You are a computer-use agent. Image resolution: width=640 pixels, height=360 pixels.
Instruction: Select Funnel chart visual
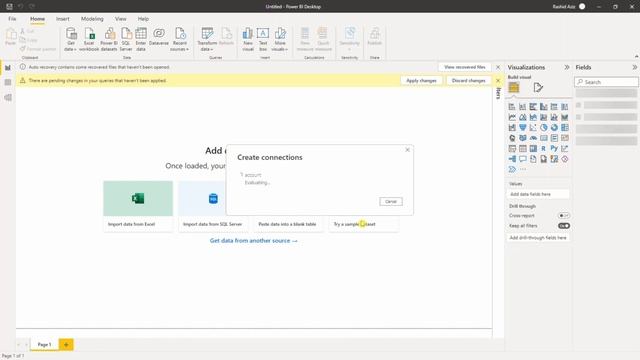[523, 128]
